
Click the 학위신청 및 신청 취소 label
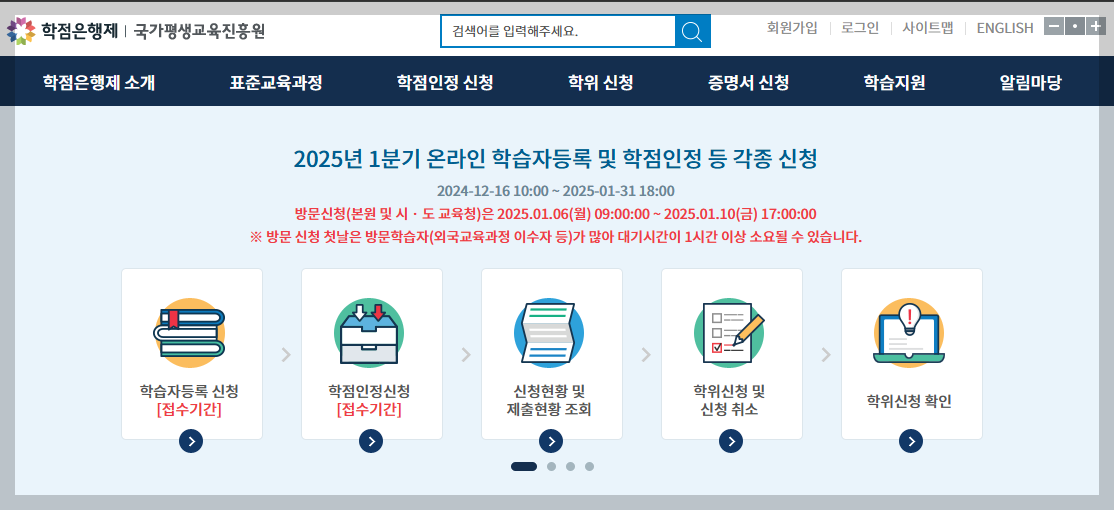pyautogui.click(x=729, y=401)
